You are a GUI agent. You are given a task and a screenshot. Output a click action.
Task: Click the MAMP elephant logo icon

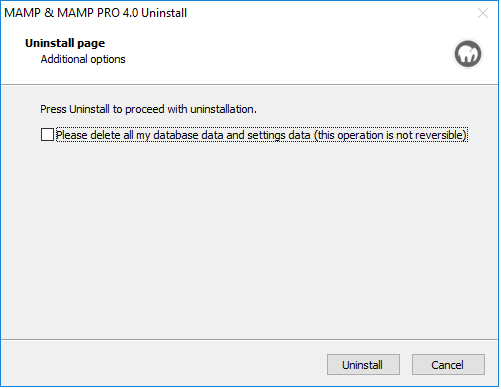[468, 54]
